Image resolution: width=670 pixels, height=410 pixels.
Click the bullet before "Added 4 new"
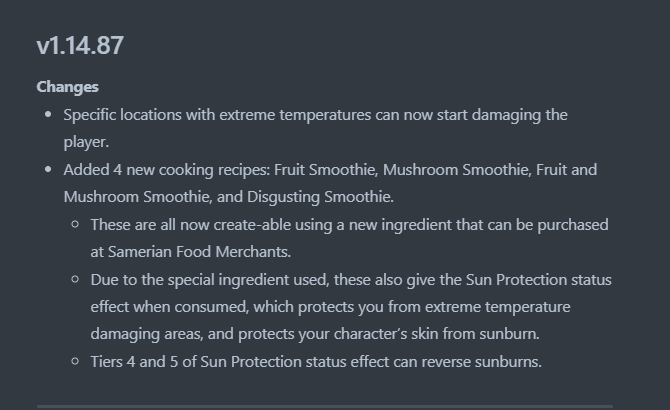point(48,170)
